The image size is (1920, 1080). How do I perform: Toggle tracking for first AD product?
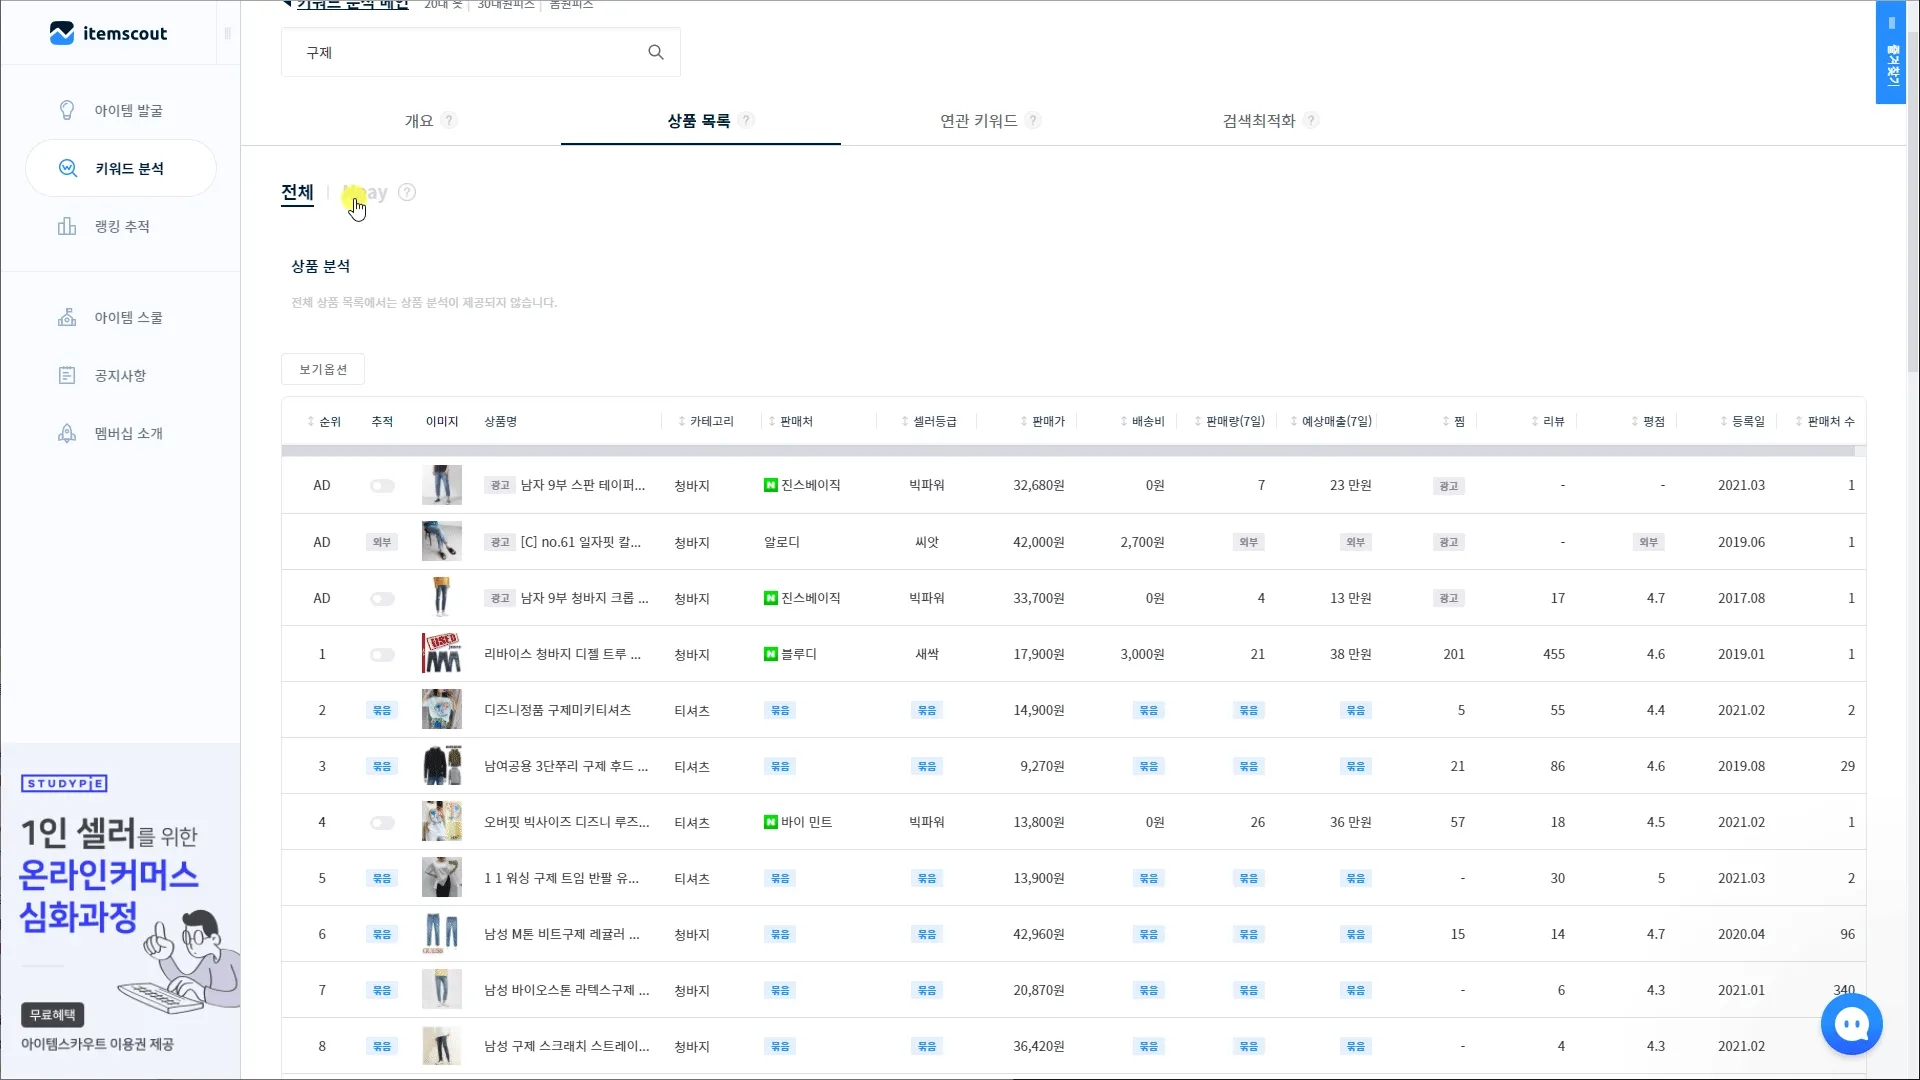coord(382,486)
